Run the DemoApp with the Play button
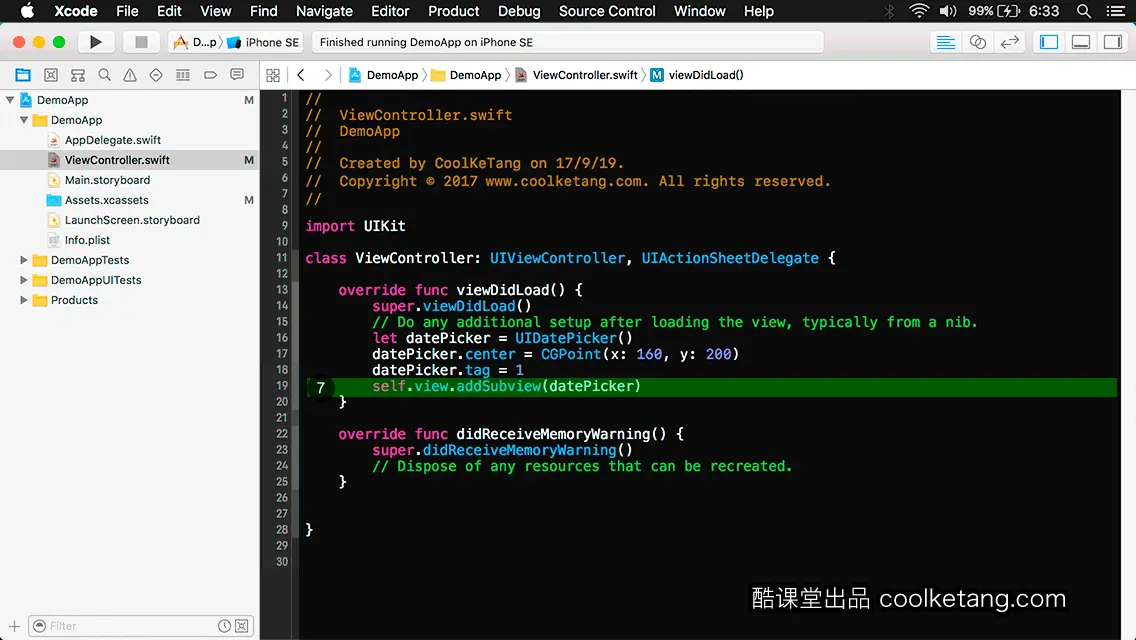 95,42
